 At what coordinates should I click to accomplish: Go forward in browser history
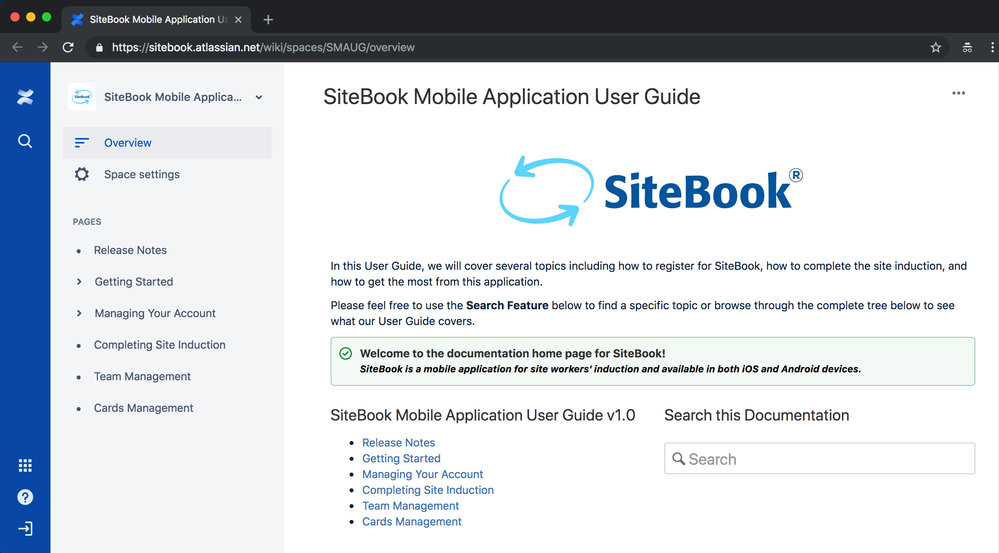coord(43,47)
